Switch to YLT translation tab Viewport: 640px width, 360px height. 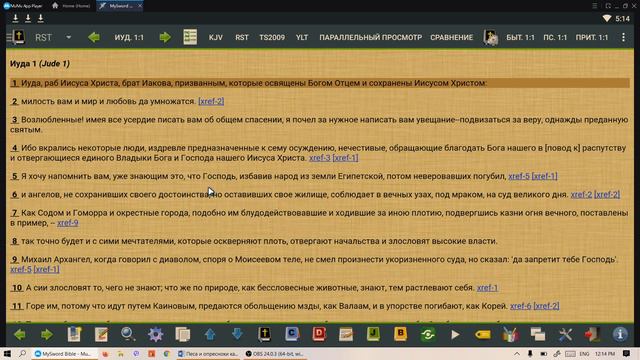point(302,37)
